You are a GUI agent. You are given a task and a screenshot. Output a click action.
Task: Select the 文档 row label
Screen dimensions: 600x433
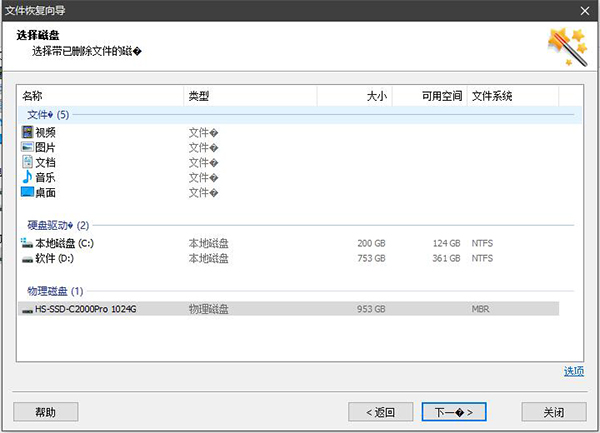click(x=46, y=162)
